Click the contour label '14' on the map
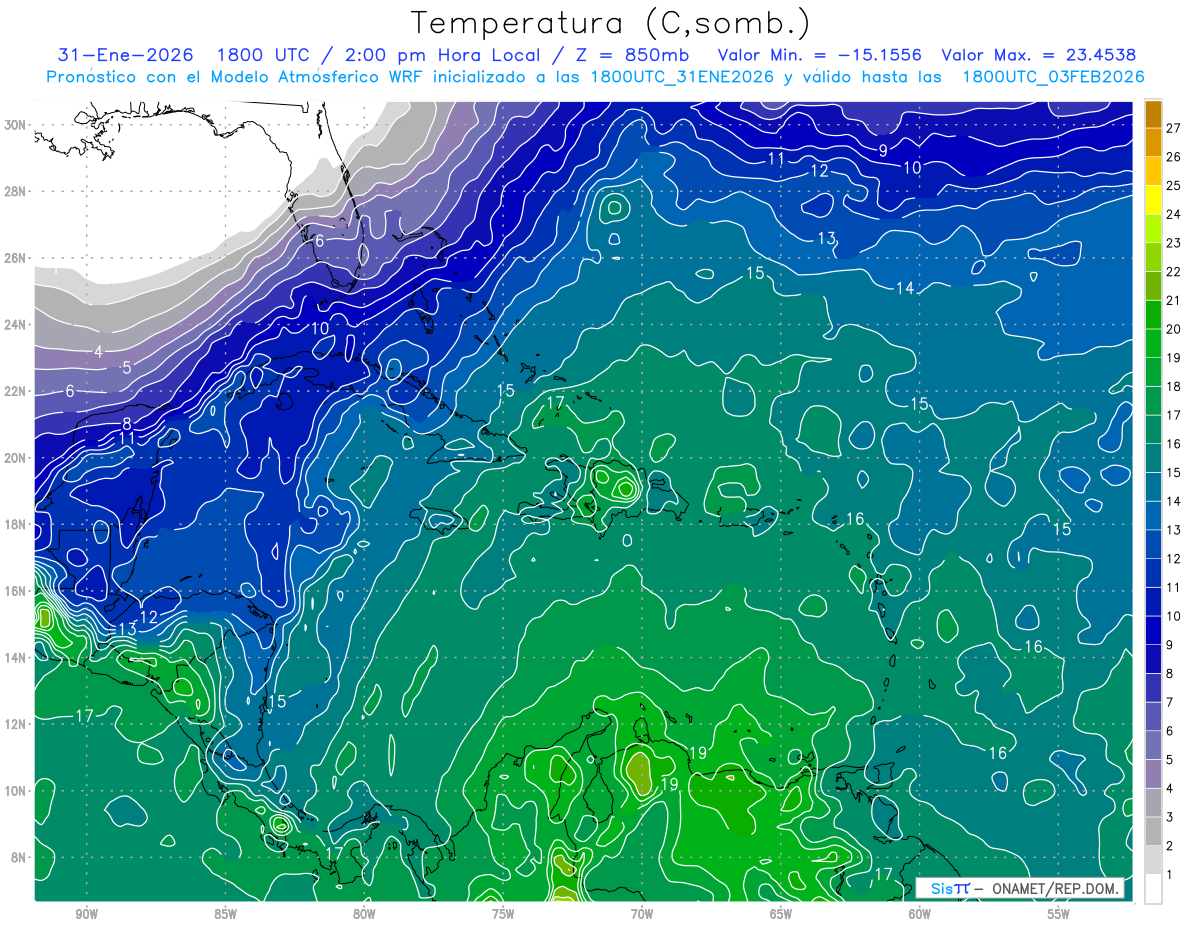This screenshot has height=927, width=1200. [905, 288]
